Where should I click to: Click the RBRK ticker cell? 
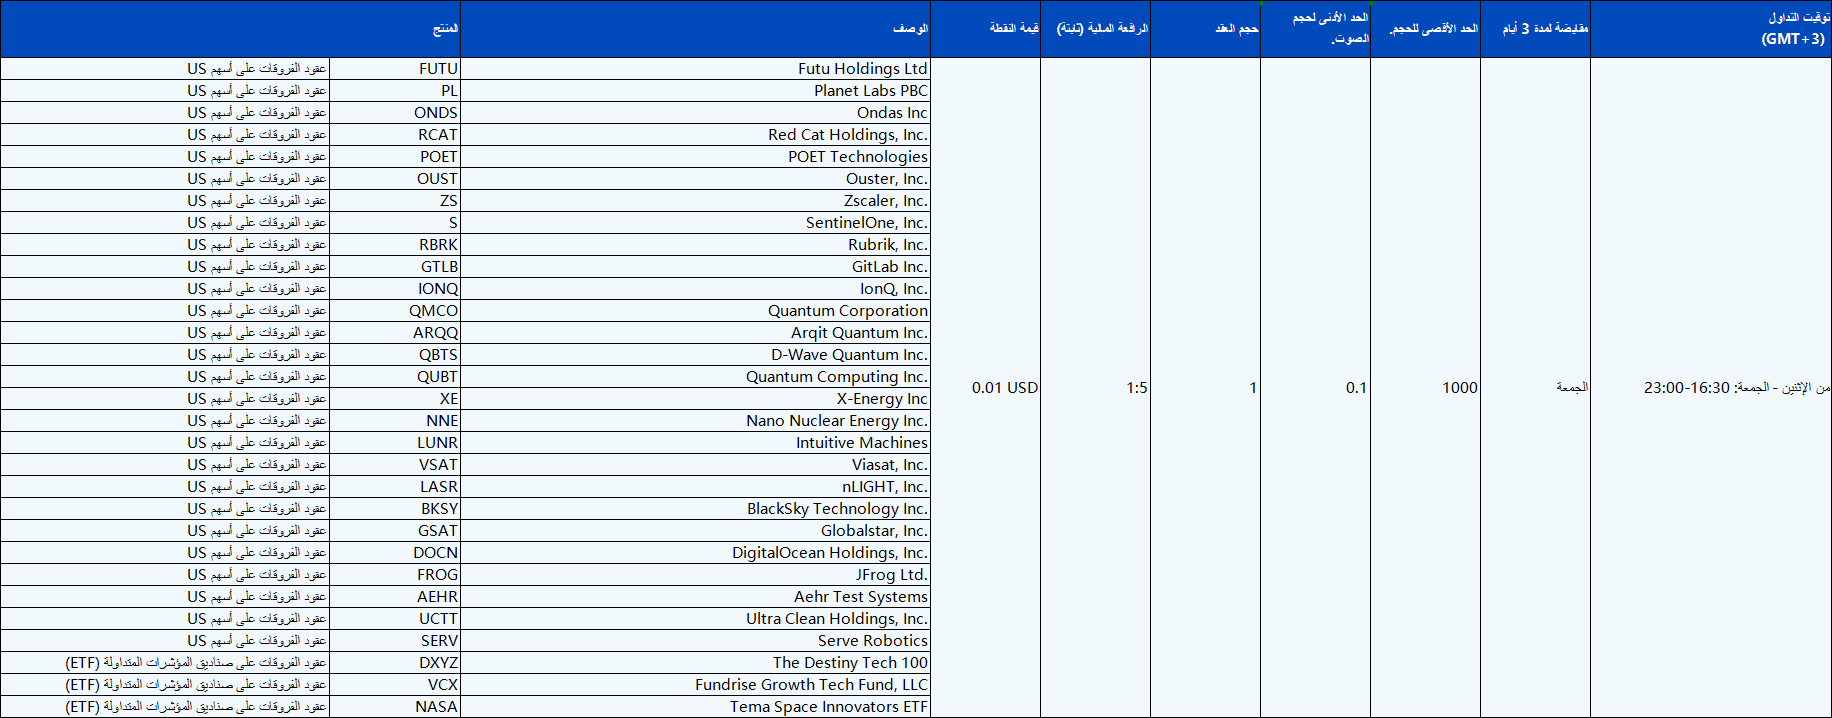tap(395, 245)
